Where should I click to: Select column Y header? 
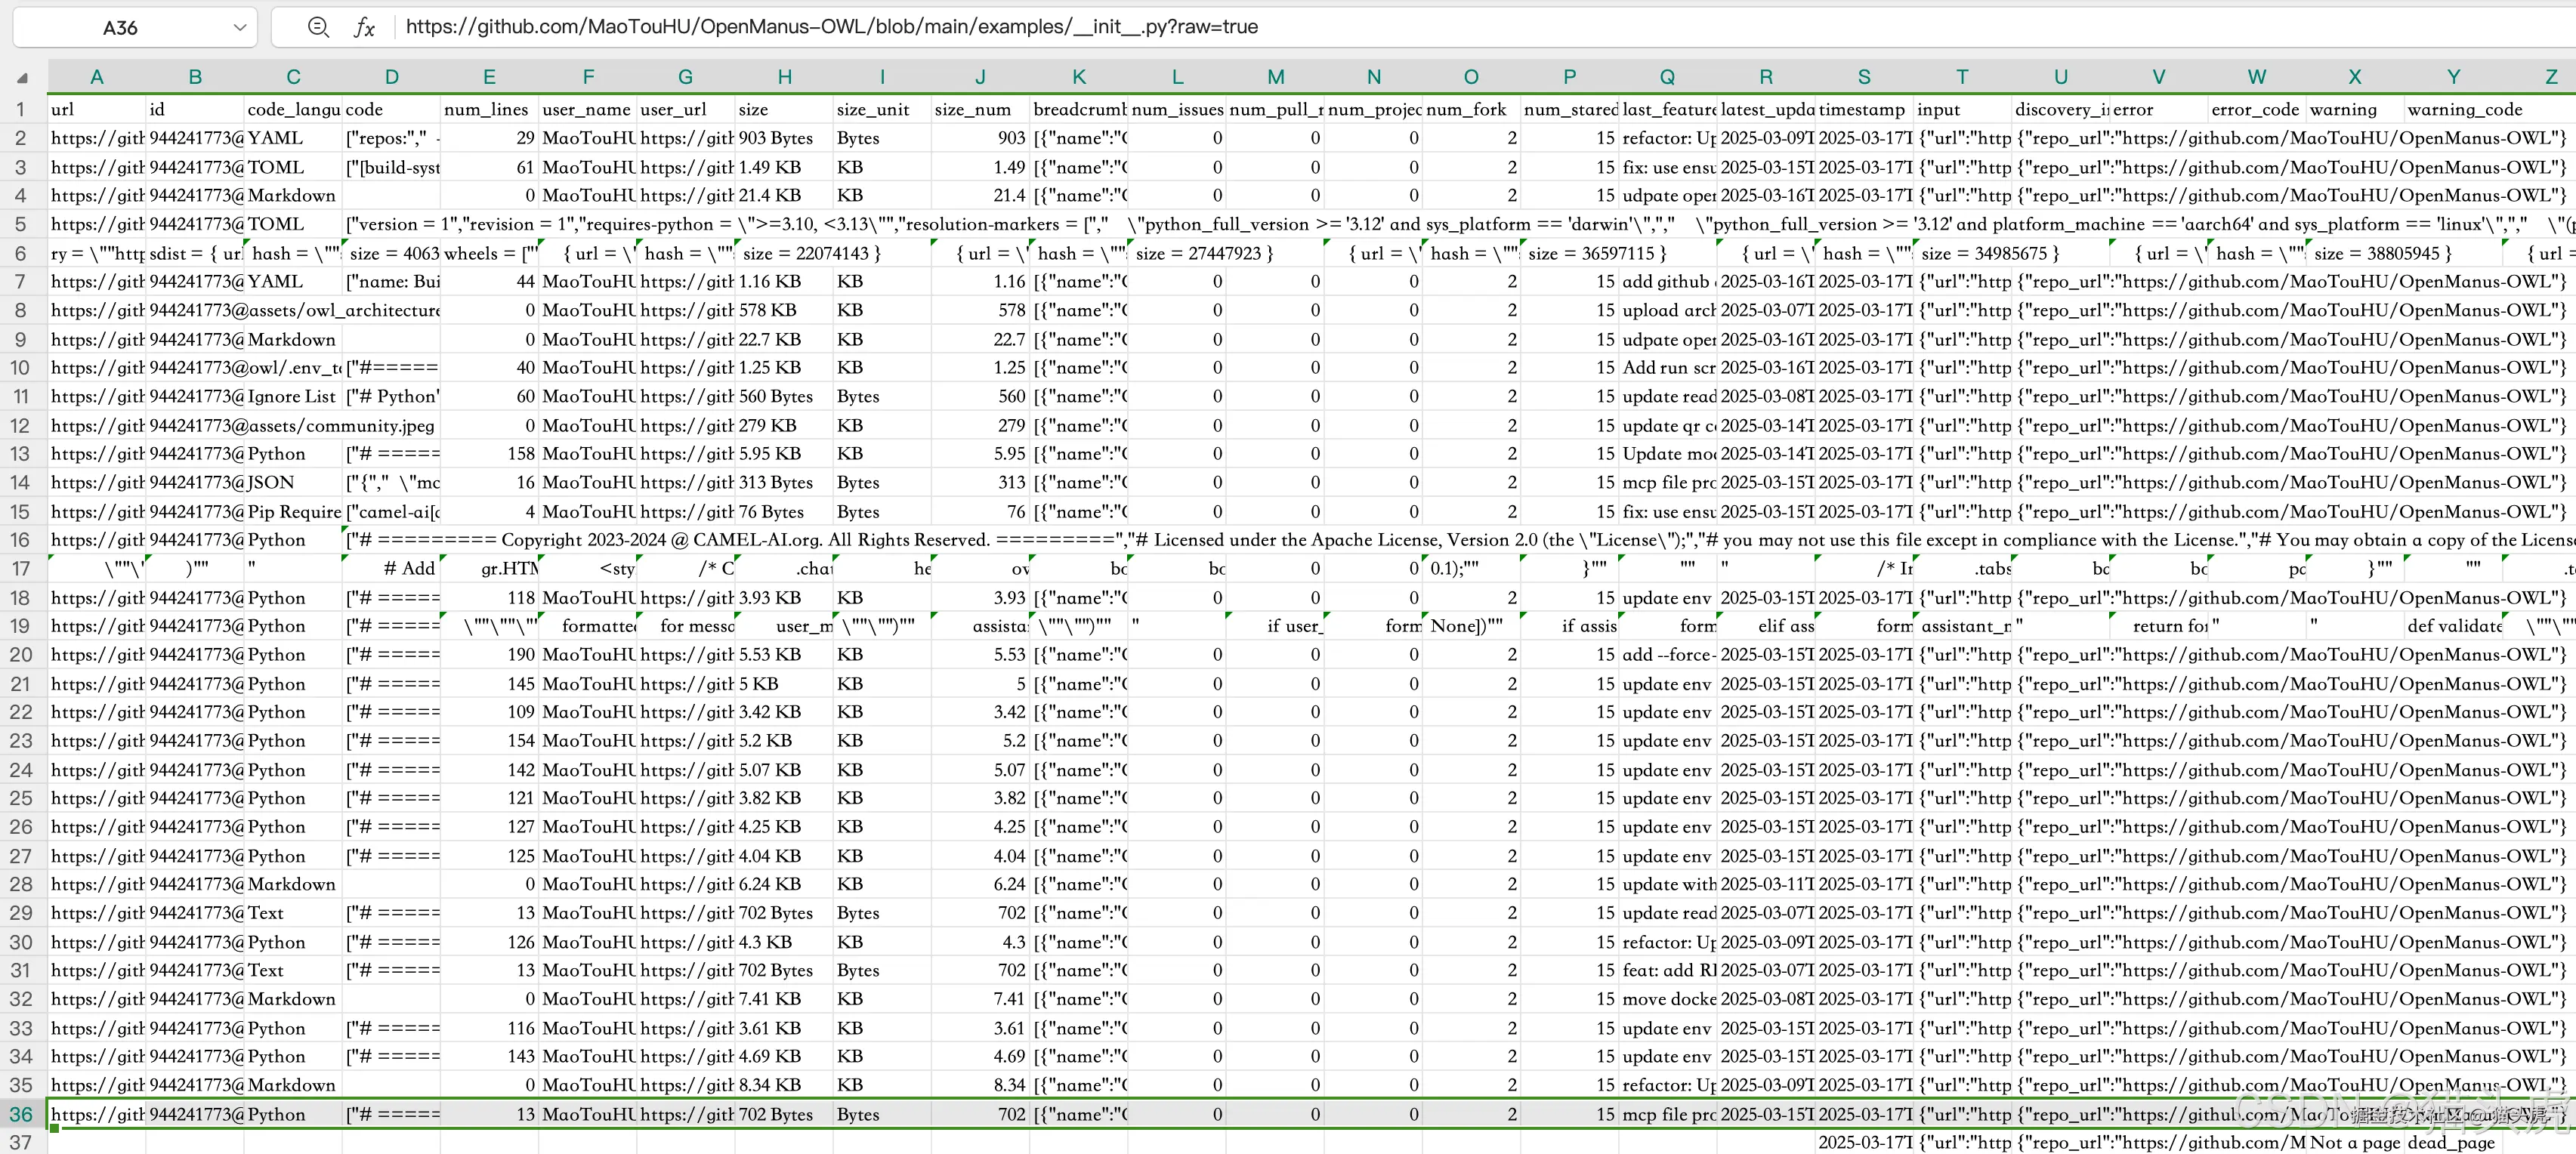point(2452,77)
